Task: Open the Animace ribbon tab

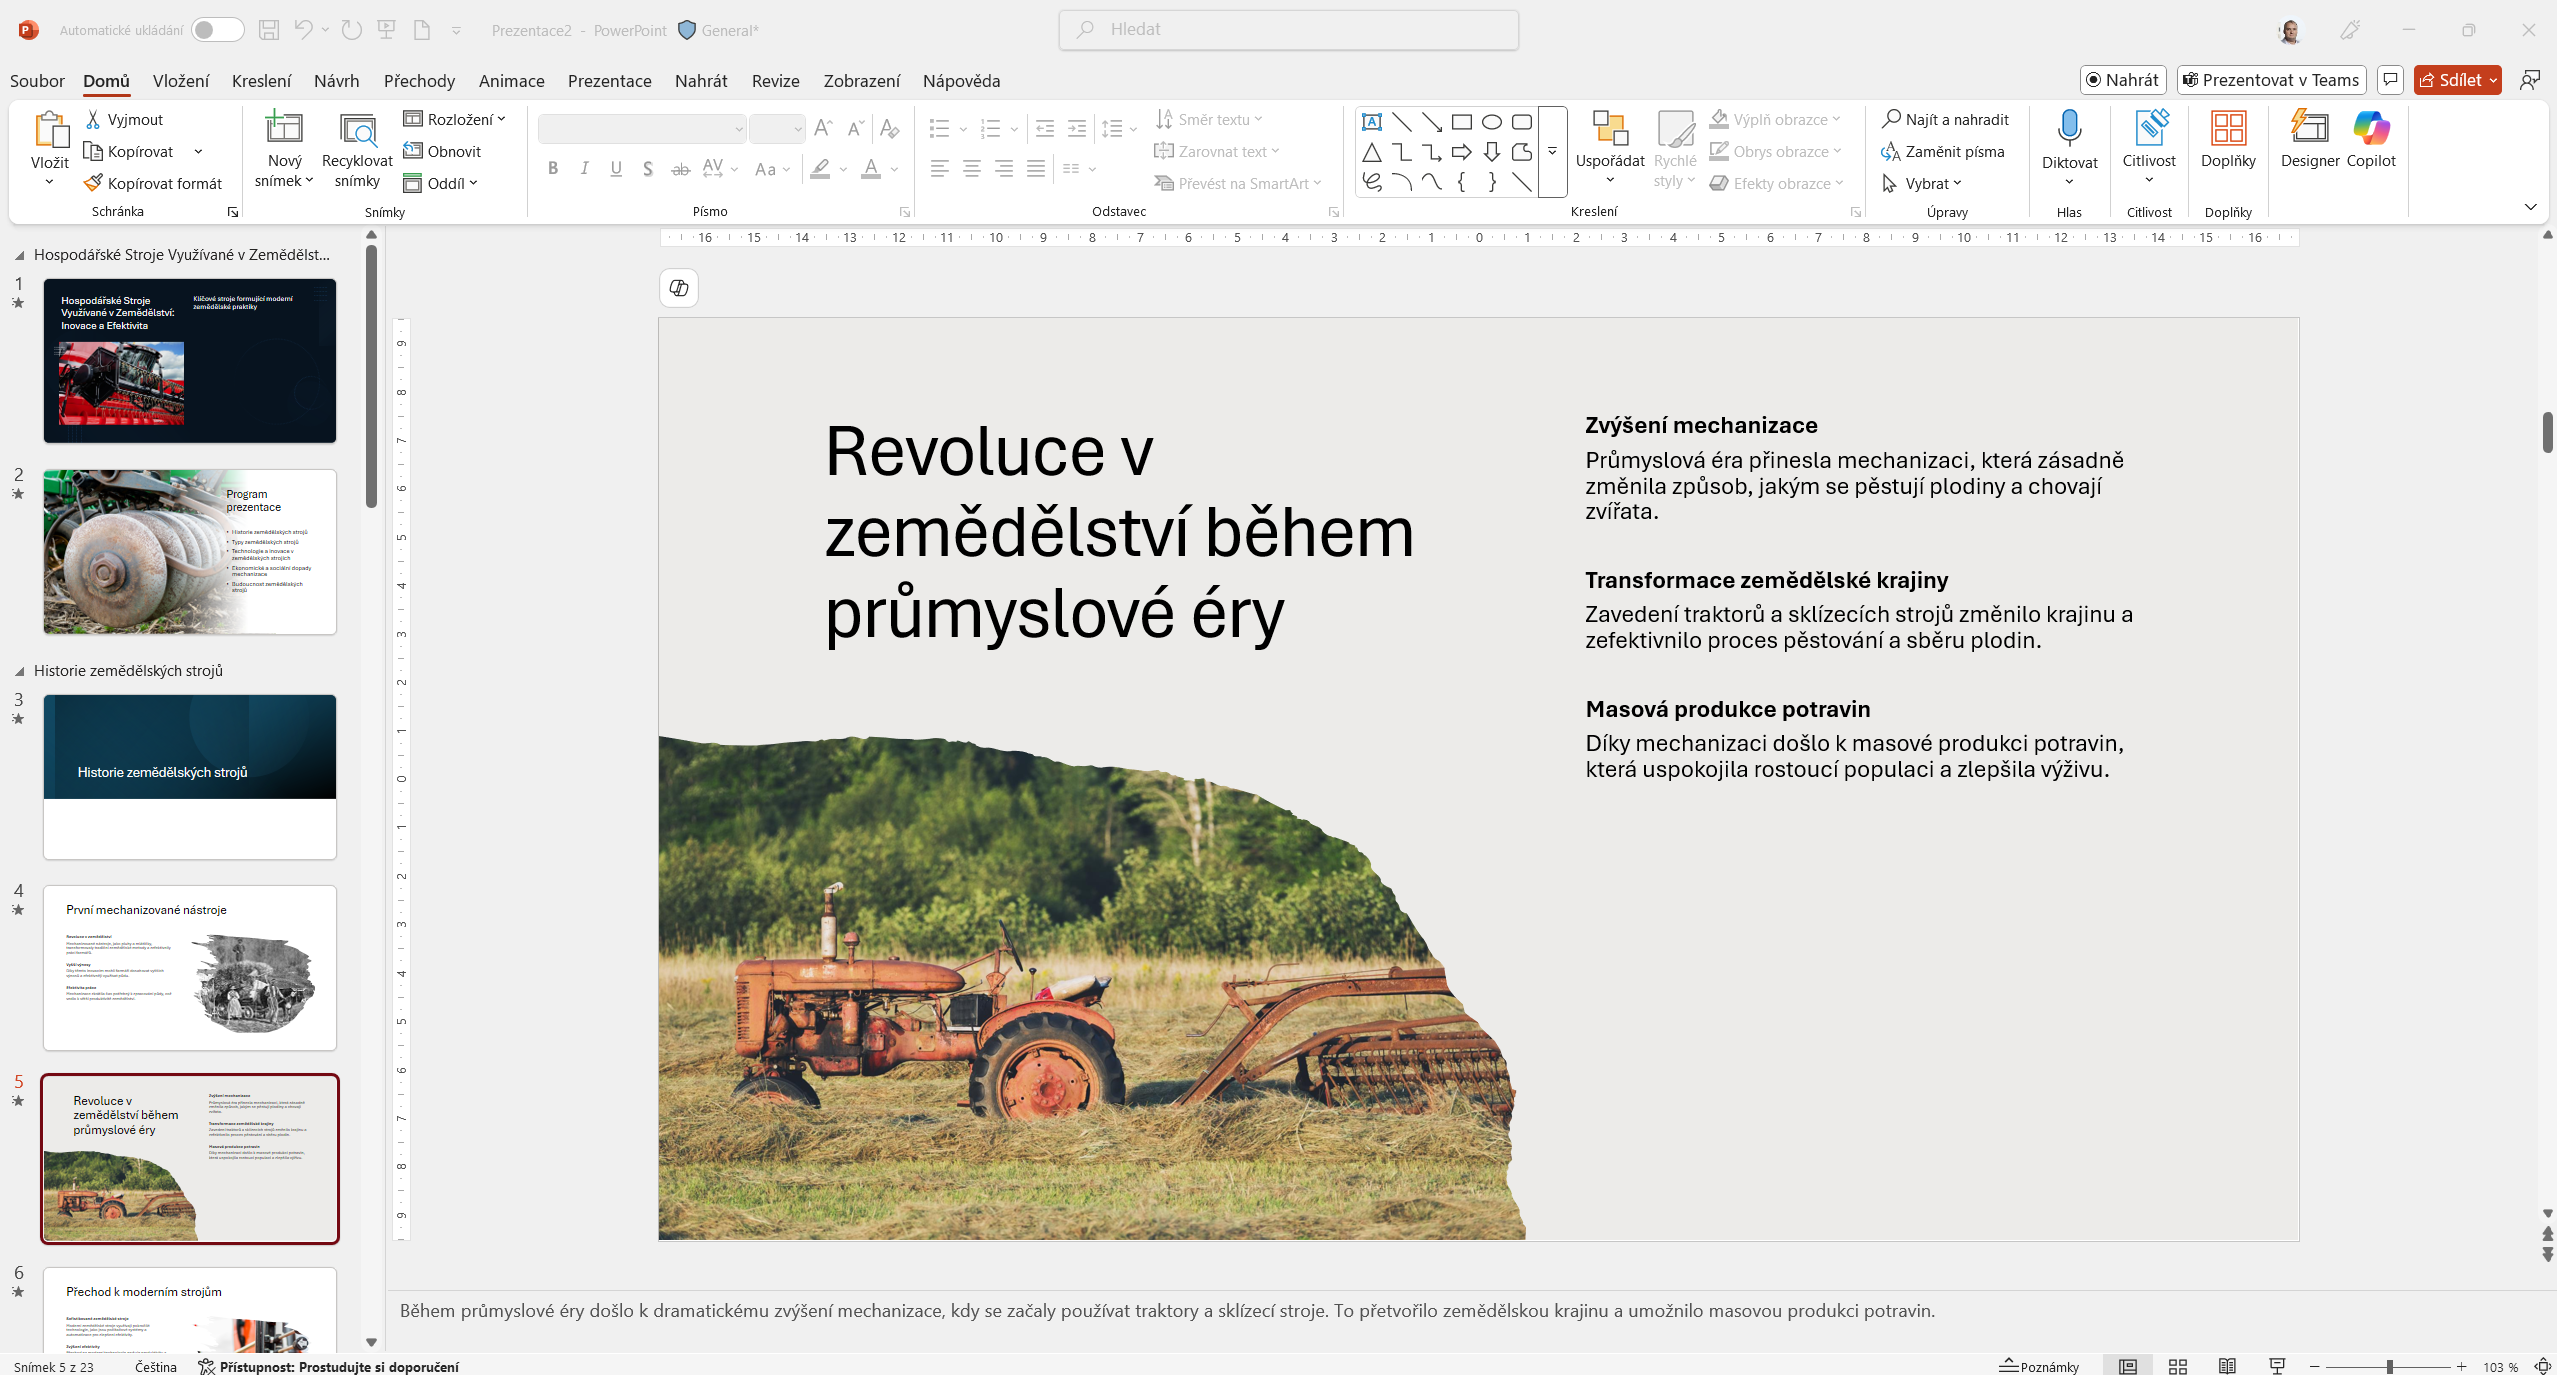Action: (511, 81)
